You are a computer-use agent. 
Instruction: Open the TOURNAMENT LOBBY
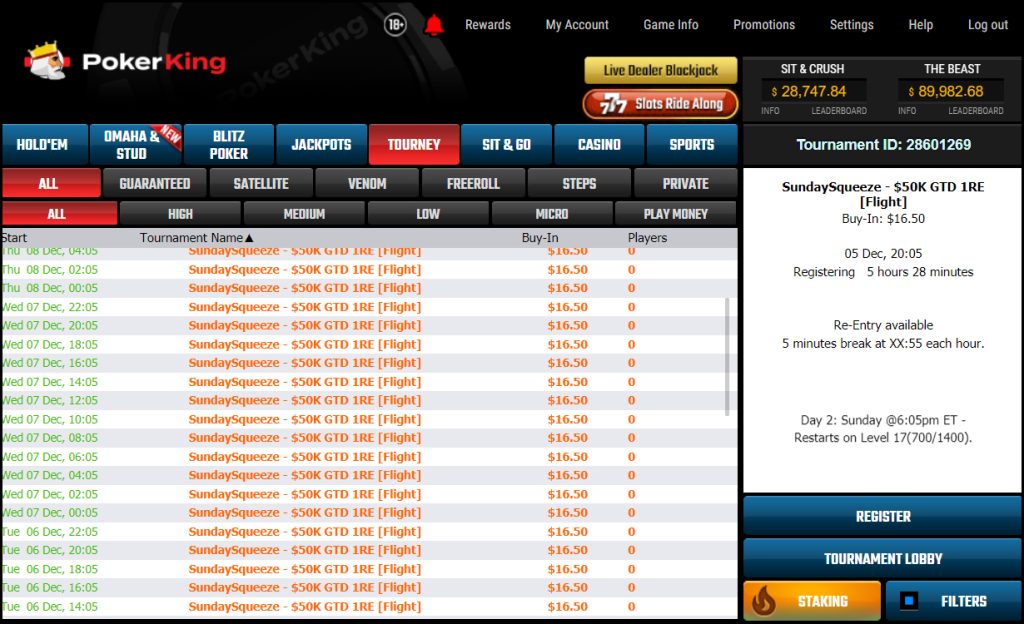pos(883,559)
